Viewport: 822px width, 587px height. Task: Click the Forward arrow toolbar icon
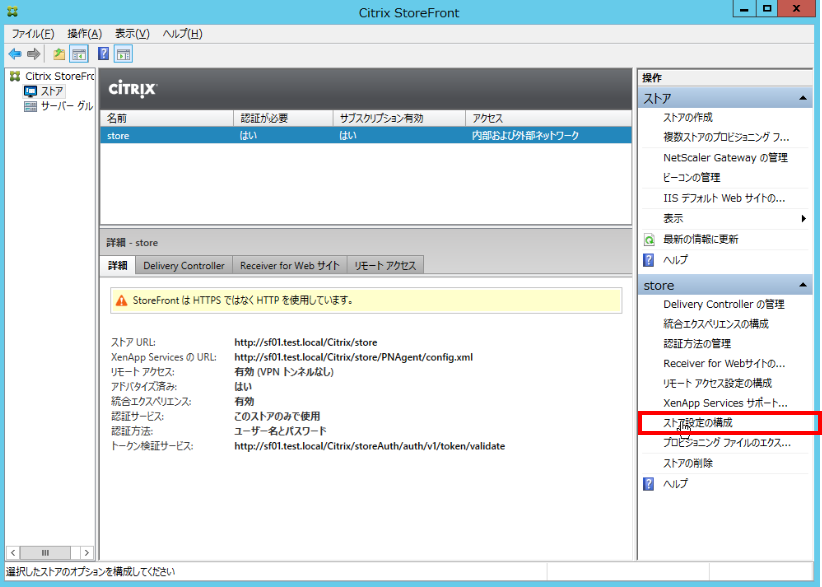[34, 53]
